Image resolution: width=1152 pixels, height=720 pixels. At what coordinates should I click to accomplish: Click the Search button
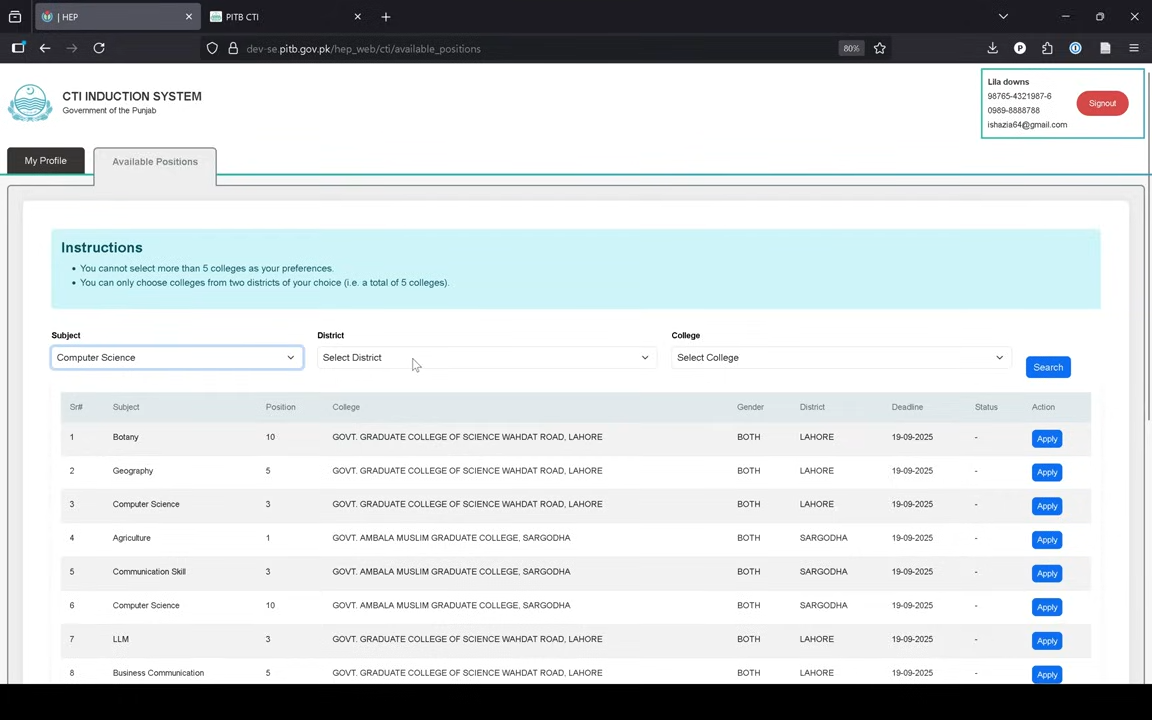click(x=1047, y=367)
